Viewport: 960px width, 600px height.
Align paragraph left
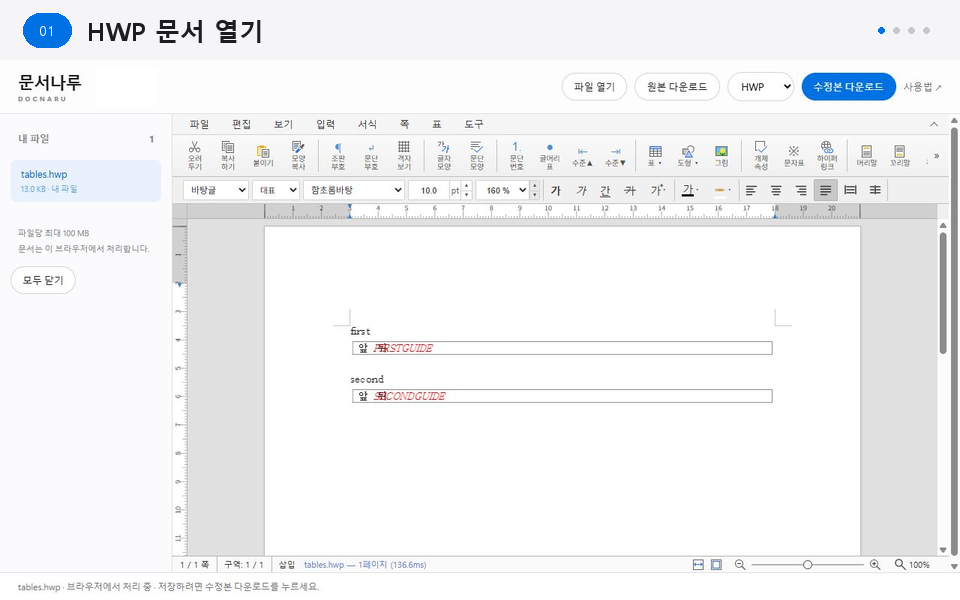point(751,190)
